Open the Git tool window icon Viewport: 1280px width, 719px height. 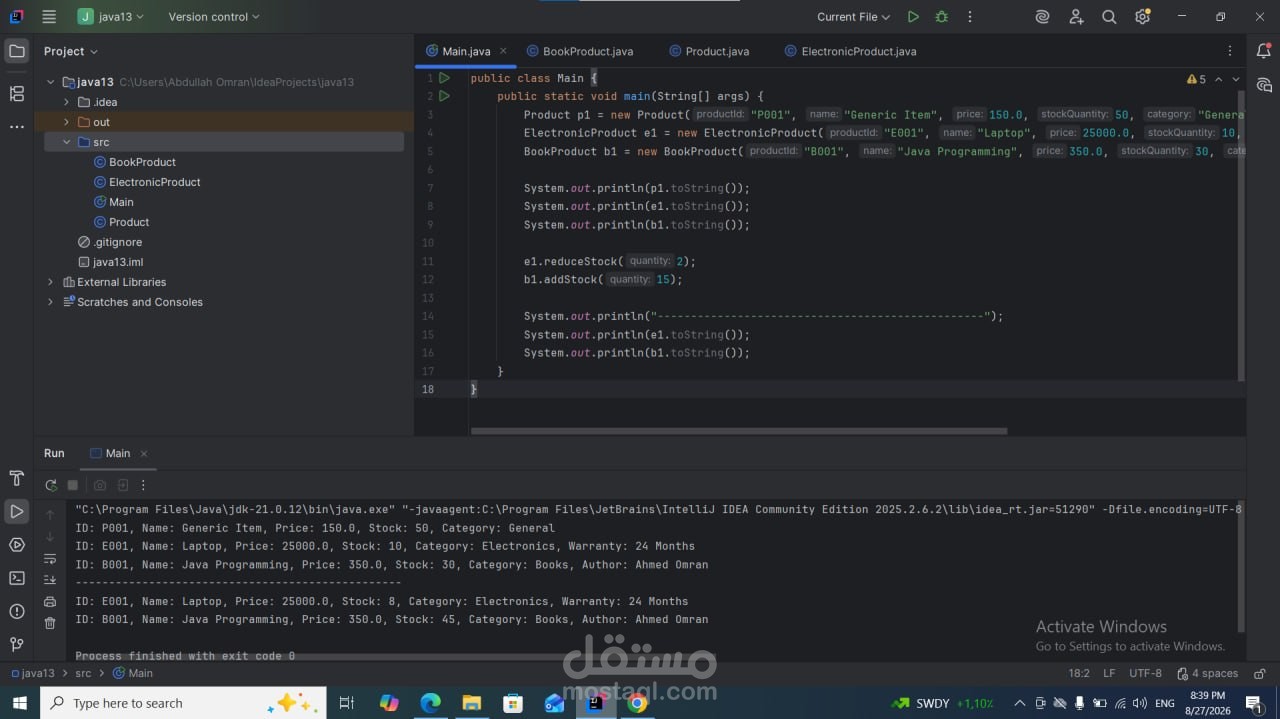pos(16,644)
